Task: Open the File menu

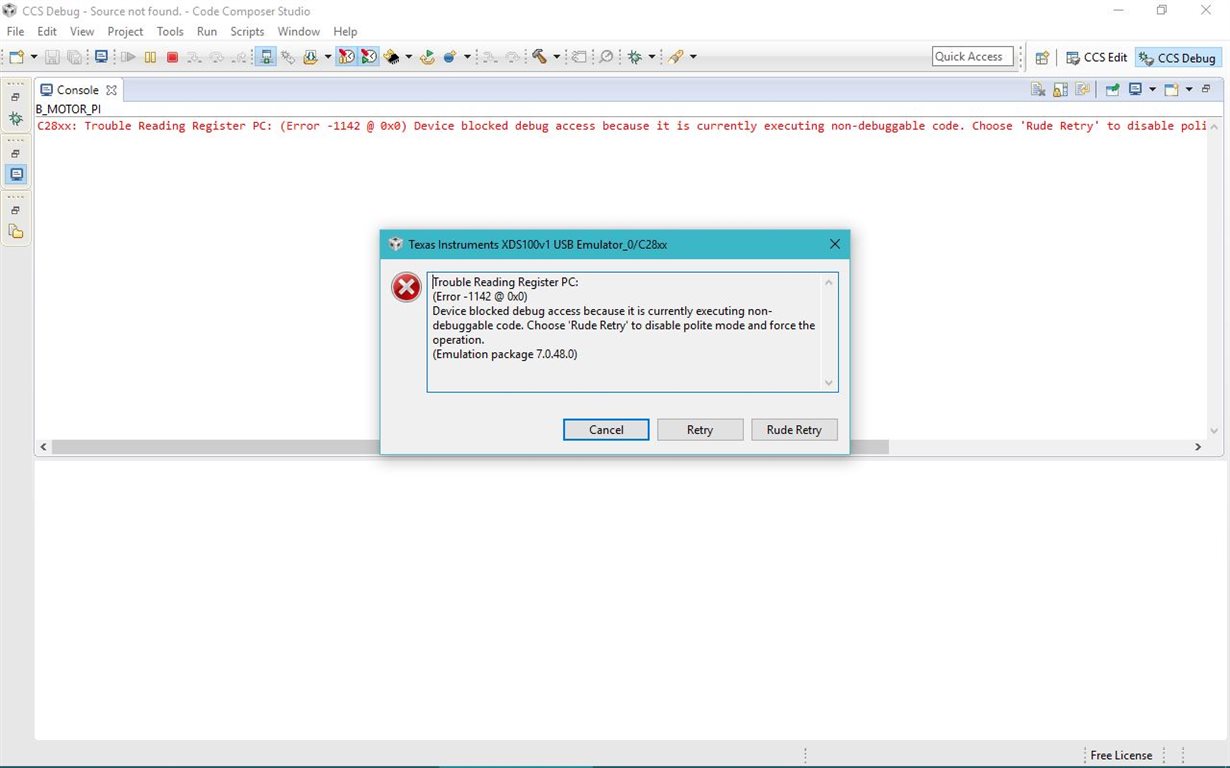Action: pyautogui.click(x=16, y=32)
